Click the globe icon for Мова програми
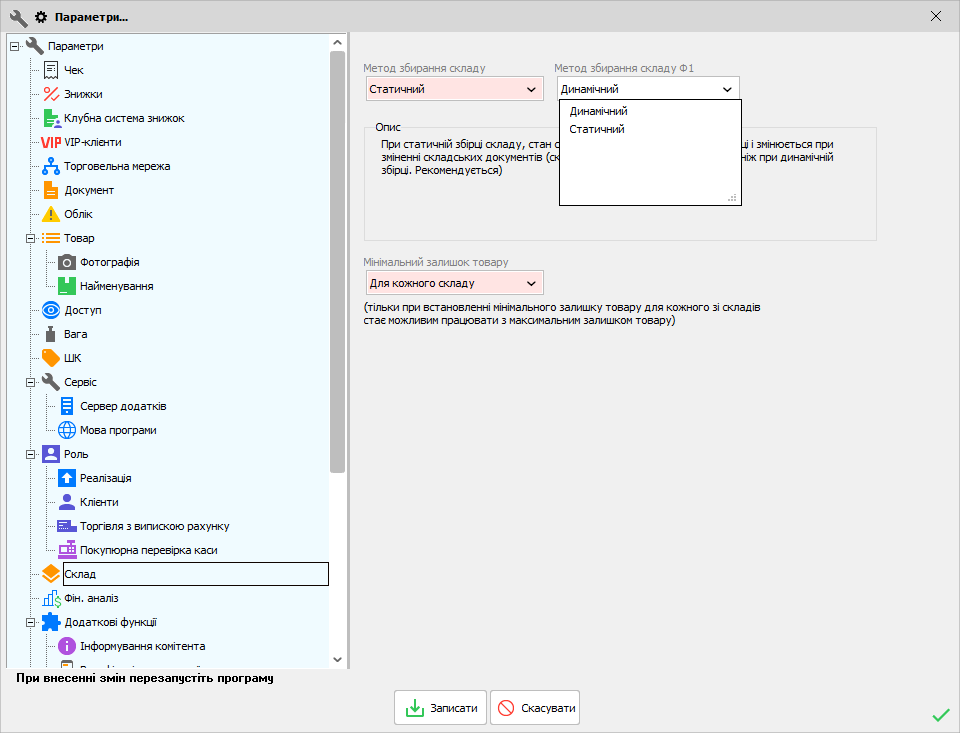 click(67, 430)
